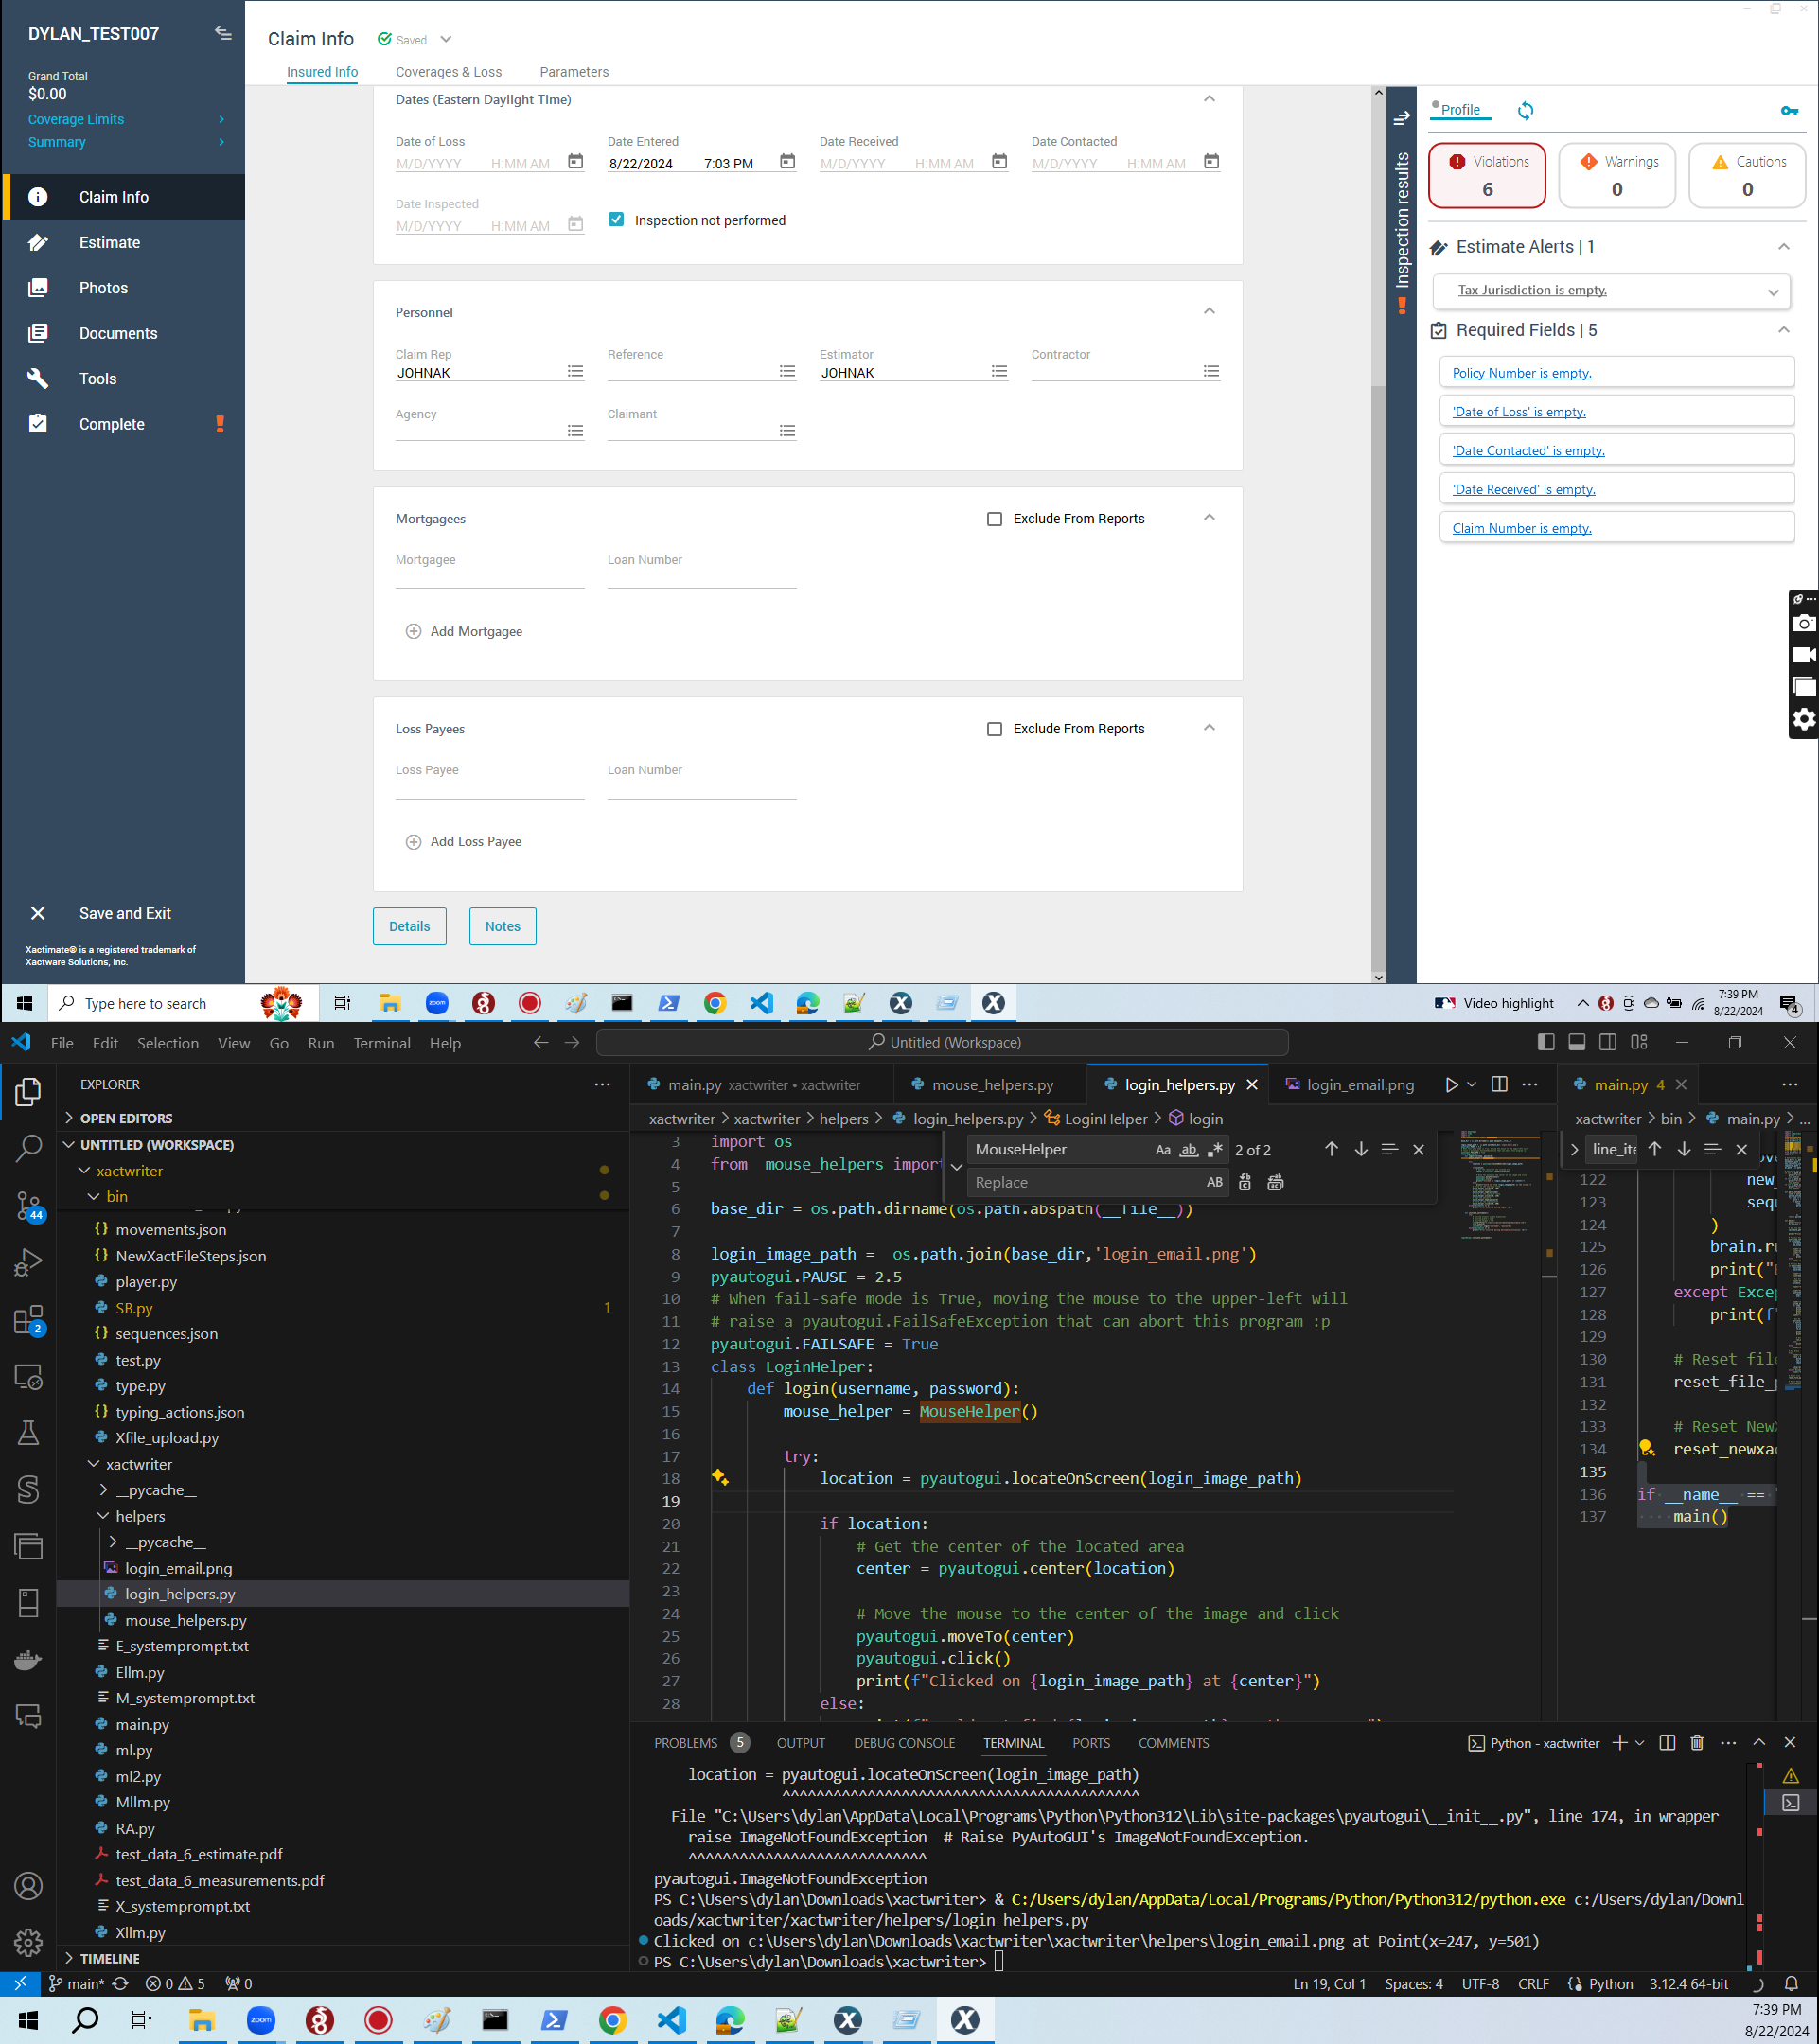Open the Policy Number is empty link

pos(1521,373)
